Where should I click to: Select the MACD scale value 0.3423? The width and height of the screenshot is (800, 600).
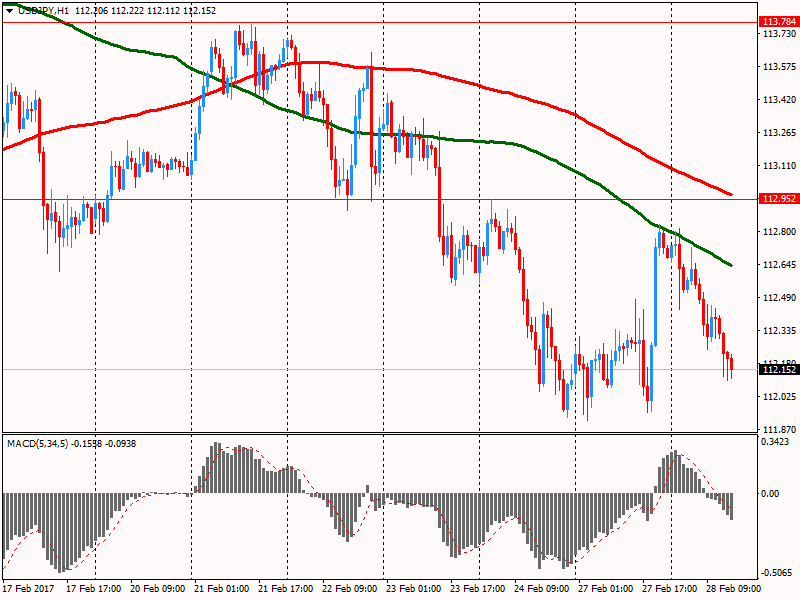(774, 442)
